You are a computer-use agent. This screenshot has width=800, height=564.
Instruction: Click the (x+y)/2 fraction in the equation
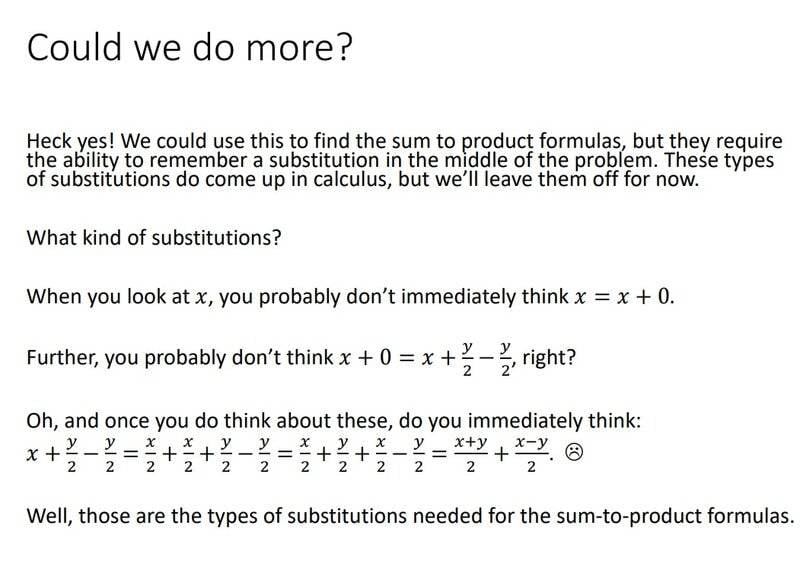(469, 455)
